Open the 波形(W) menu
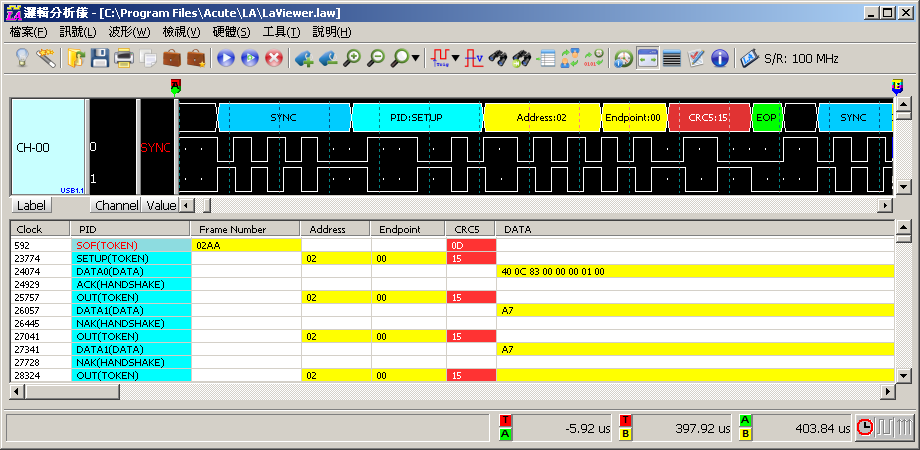The height and width of the screenshot is (450, 920). click(x=129, y=32)
